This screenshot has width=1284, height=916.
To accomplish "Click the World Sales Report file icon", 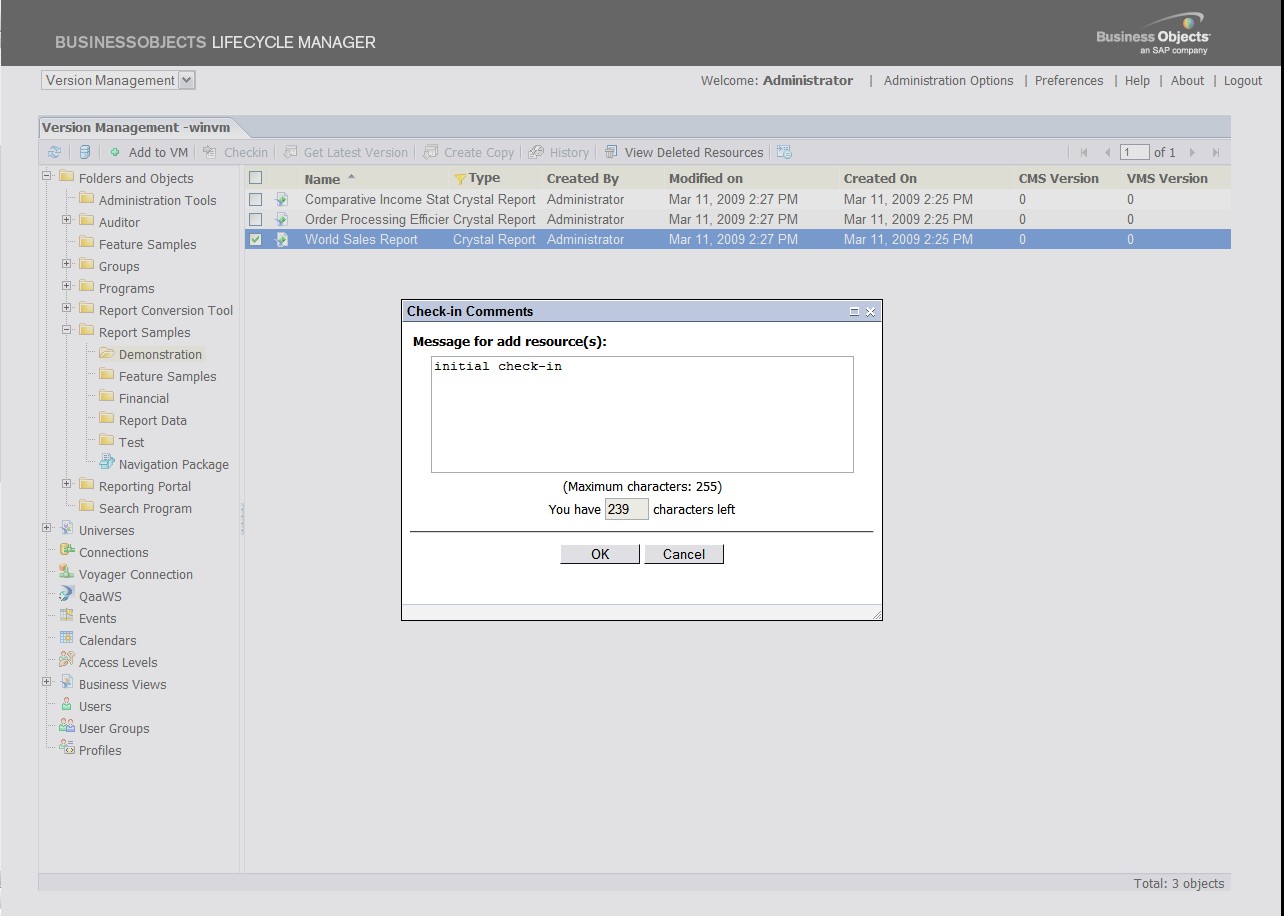I will pos(282,239).
